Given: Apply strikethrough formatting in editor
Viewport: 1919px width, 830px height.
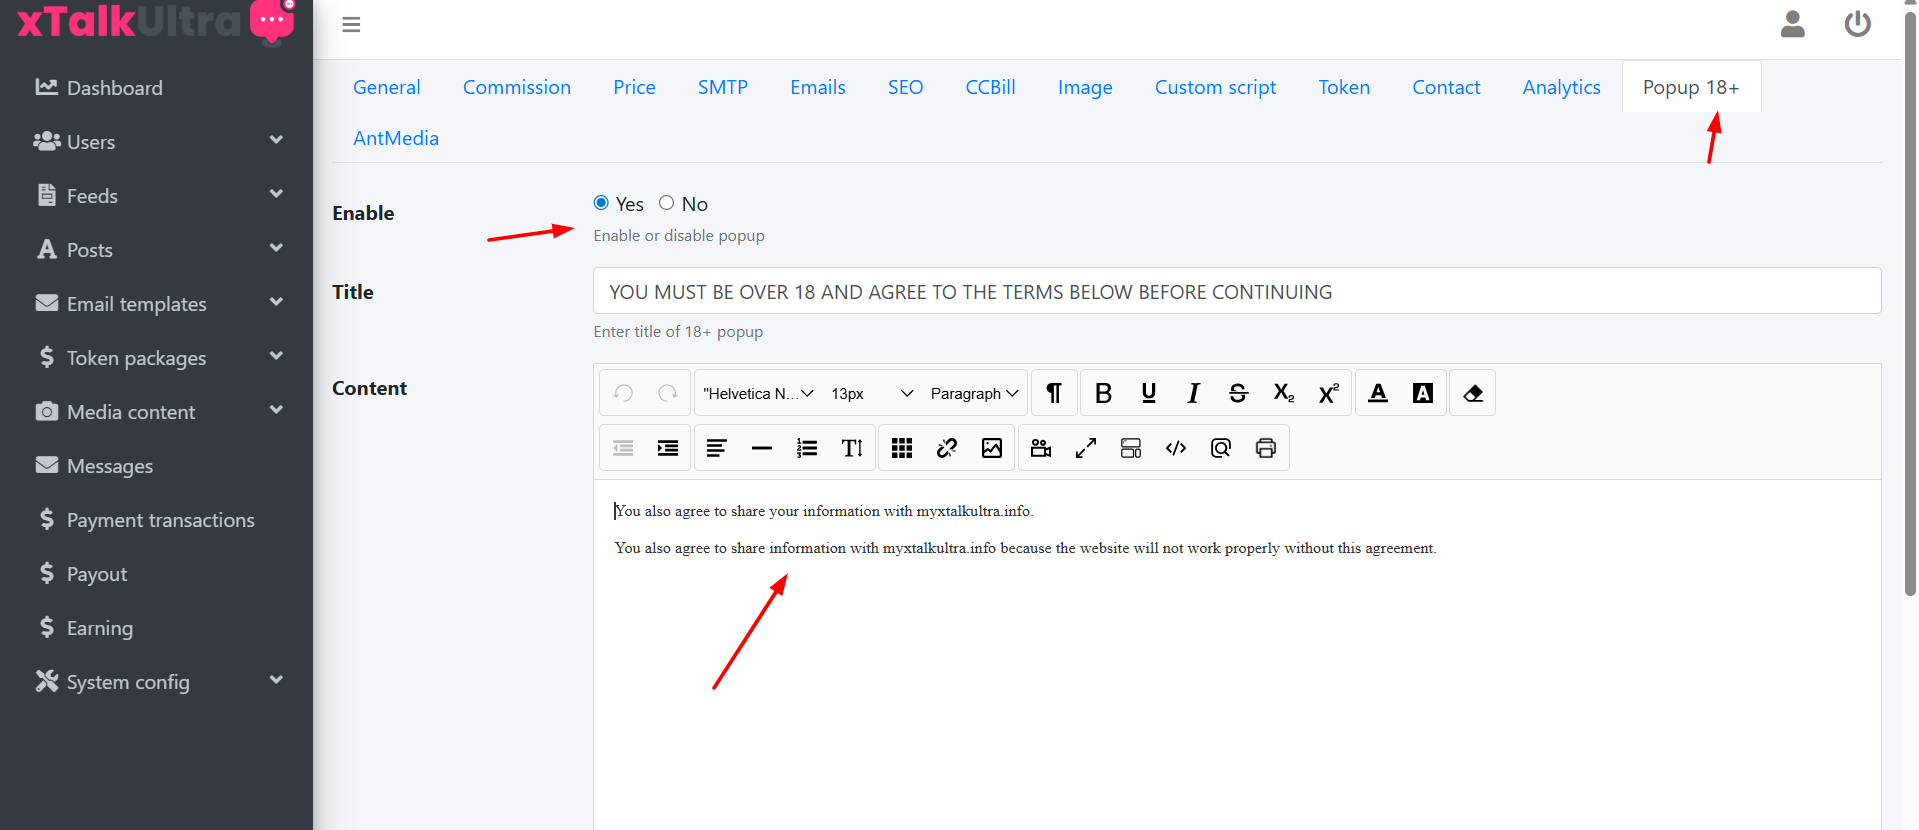Looking at the screenshot, I should 1238,393.
